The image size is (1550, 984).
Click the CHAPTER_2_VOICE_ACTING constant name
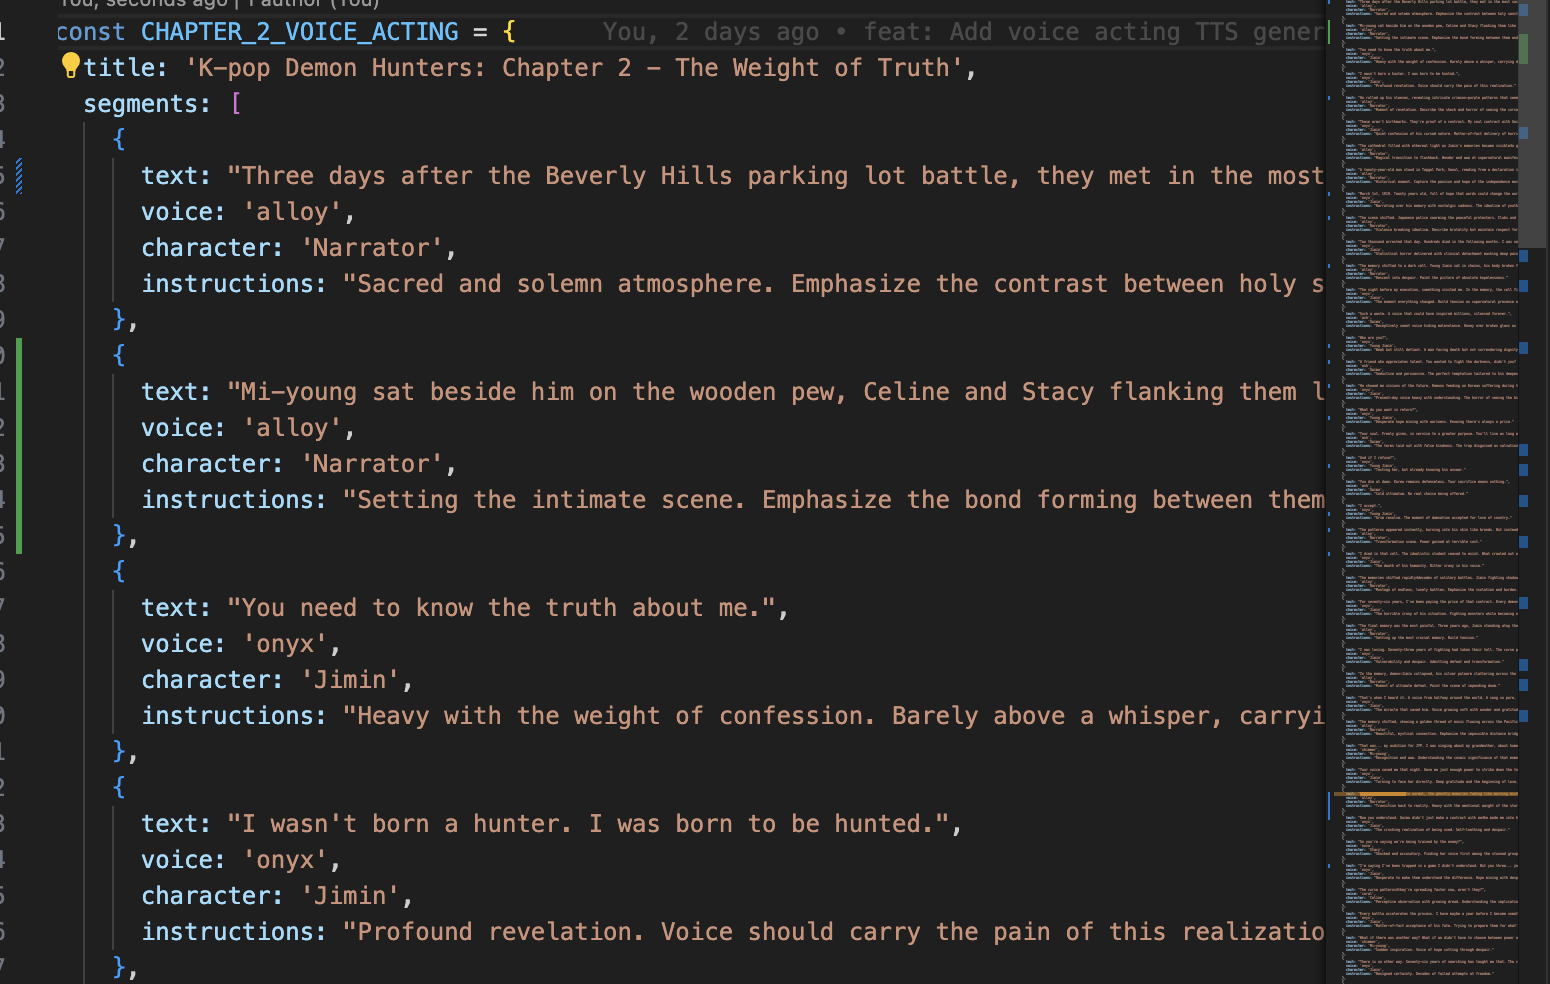coord(299,32)
